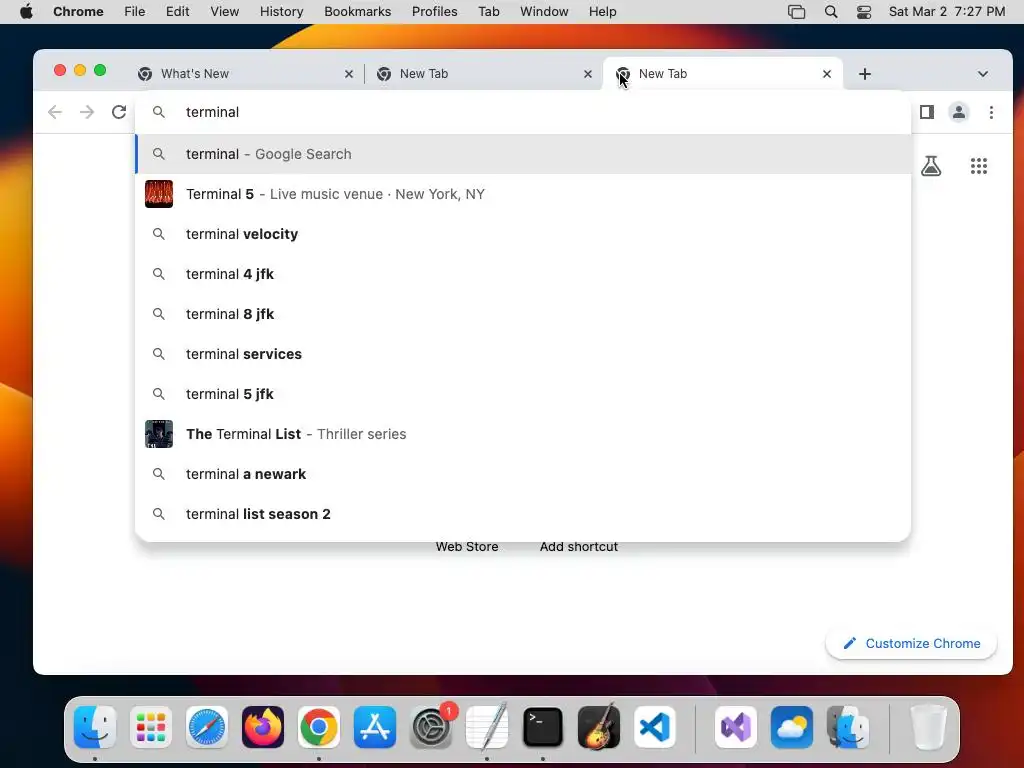The height and width of the screenshot is (768, 1024).
Task: Open the Google apps grid
Action: [979, 166]
